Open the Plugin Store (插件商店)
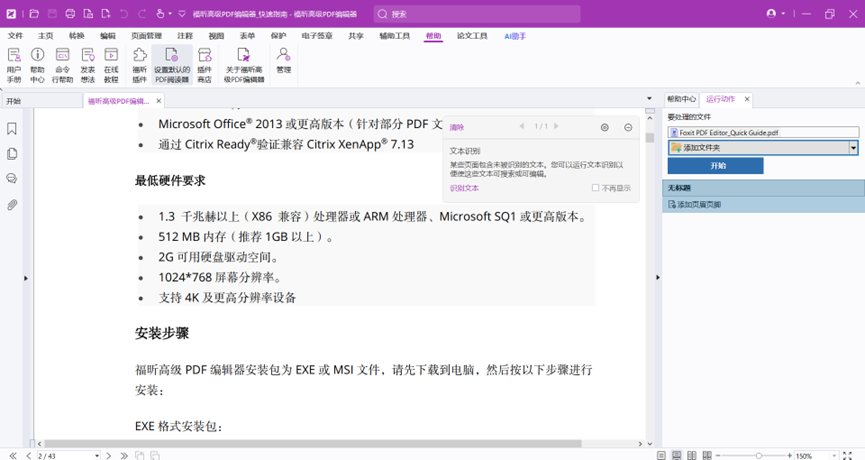Image resolution: width=865 pixels, height=460 pixels. [205, 65]
